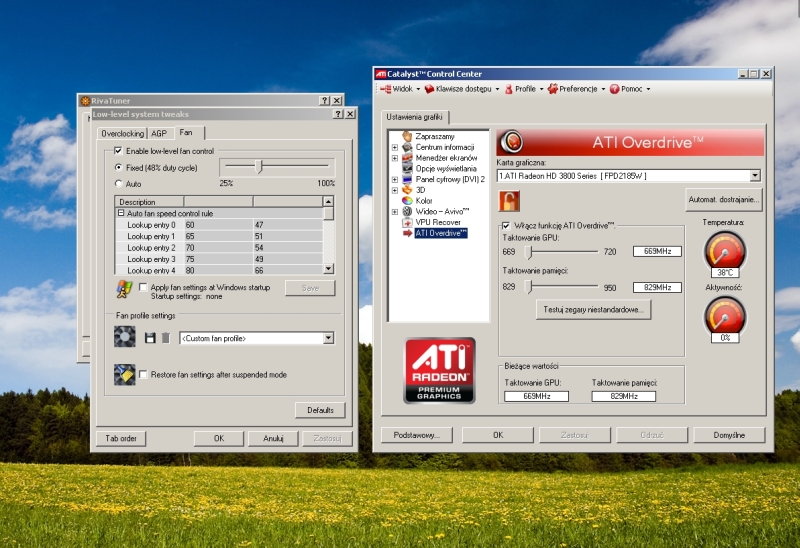The width and height of the screenshot is (800, 548).
Task: Click the Kolor tree icon
Action: coord(407,201)
